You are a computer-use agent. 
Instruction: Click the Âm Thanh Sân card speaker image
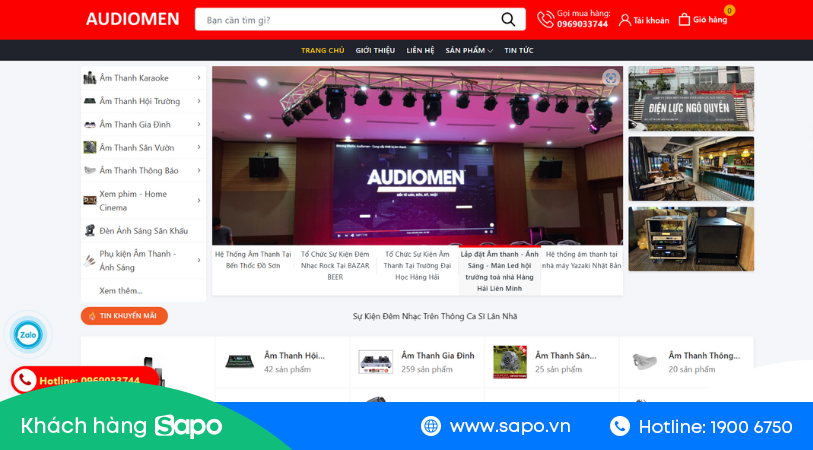pos(510,362)
